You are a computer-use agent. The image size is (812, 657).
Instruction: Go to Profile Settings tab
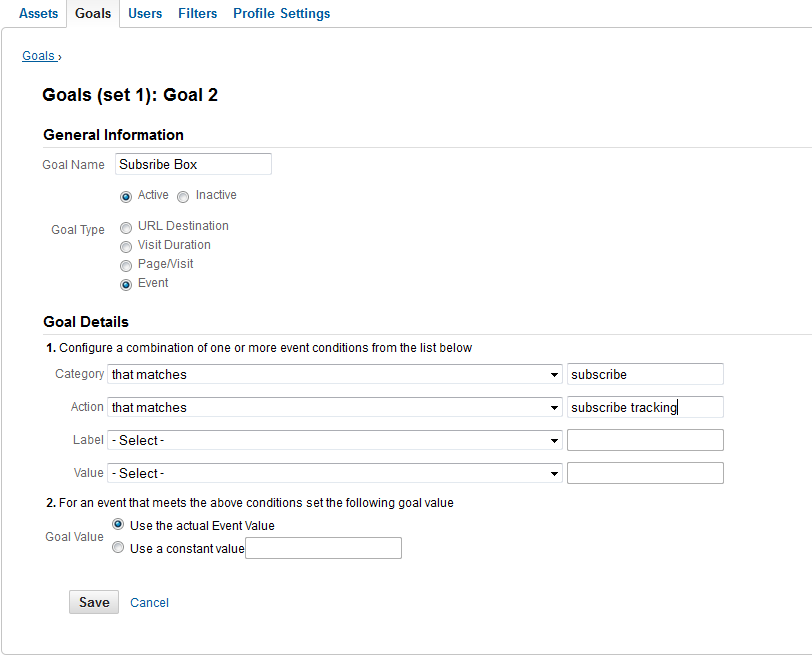coord(281,13)
